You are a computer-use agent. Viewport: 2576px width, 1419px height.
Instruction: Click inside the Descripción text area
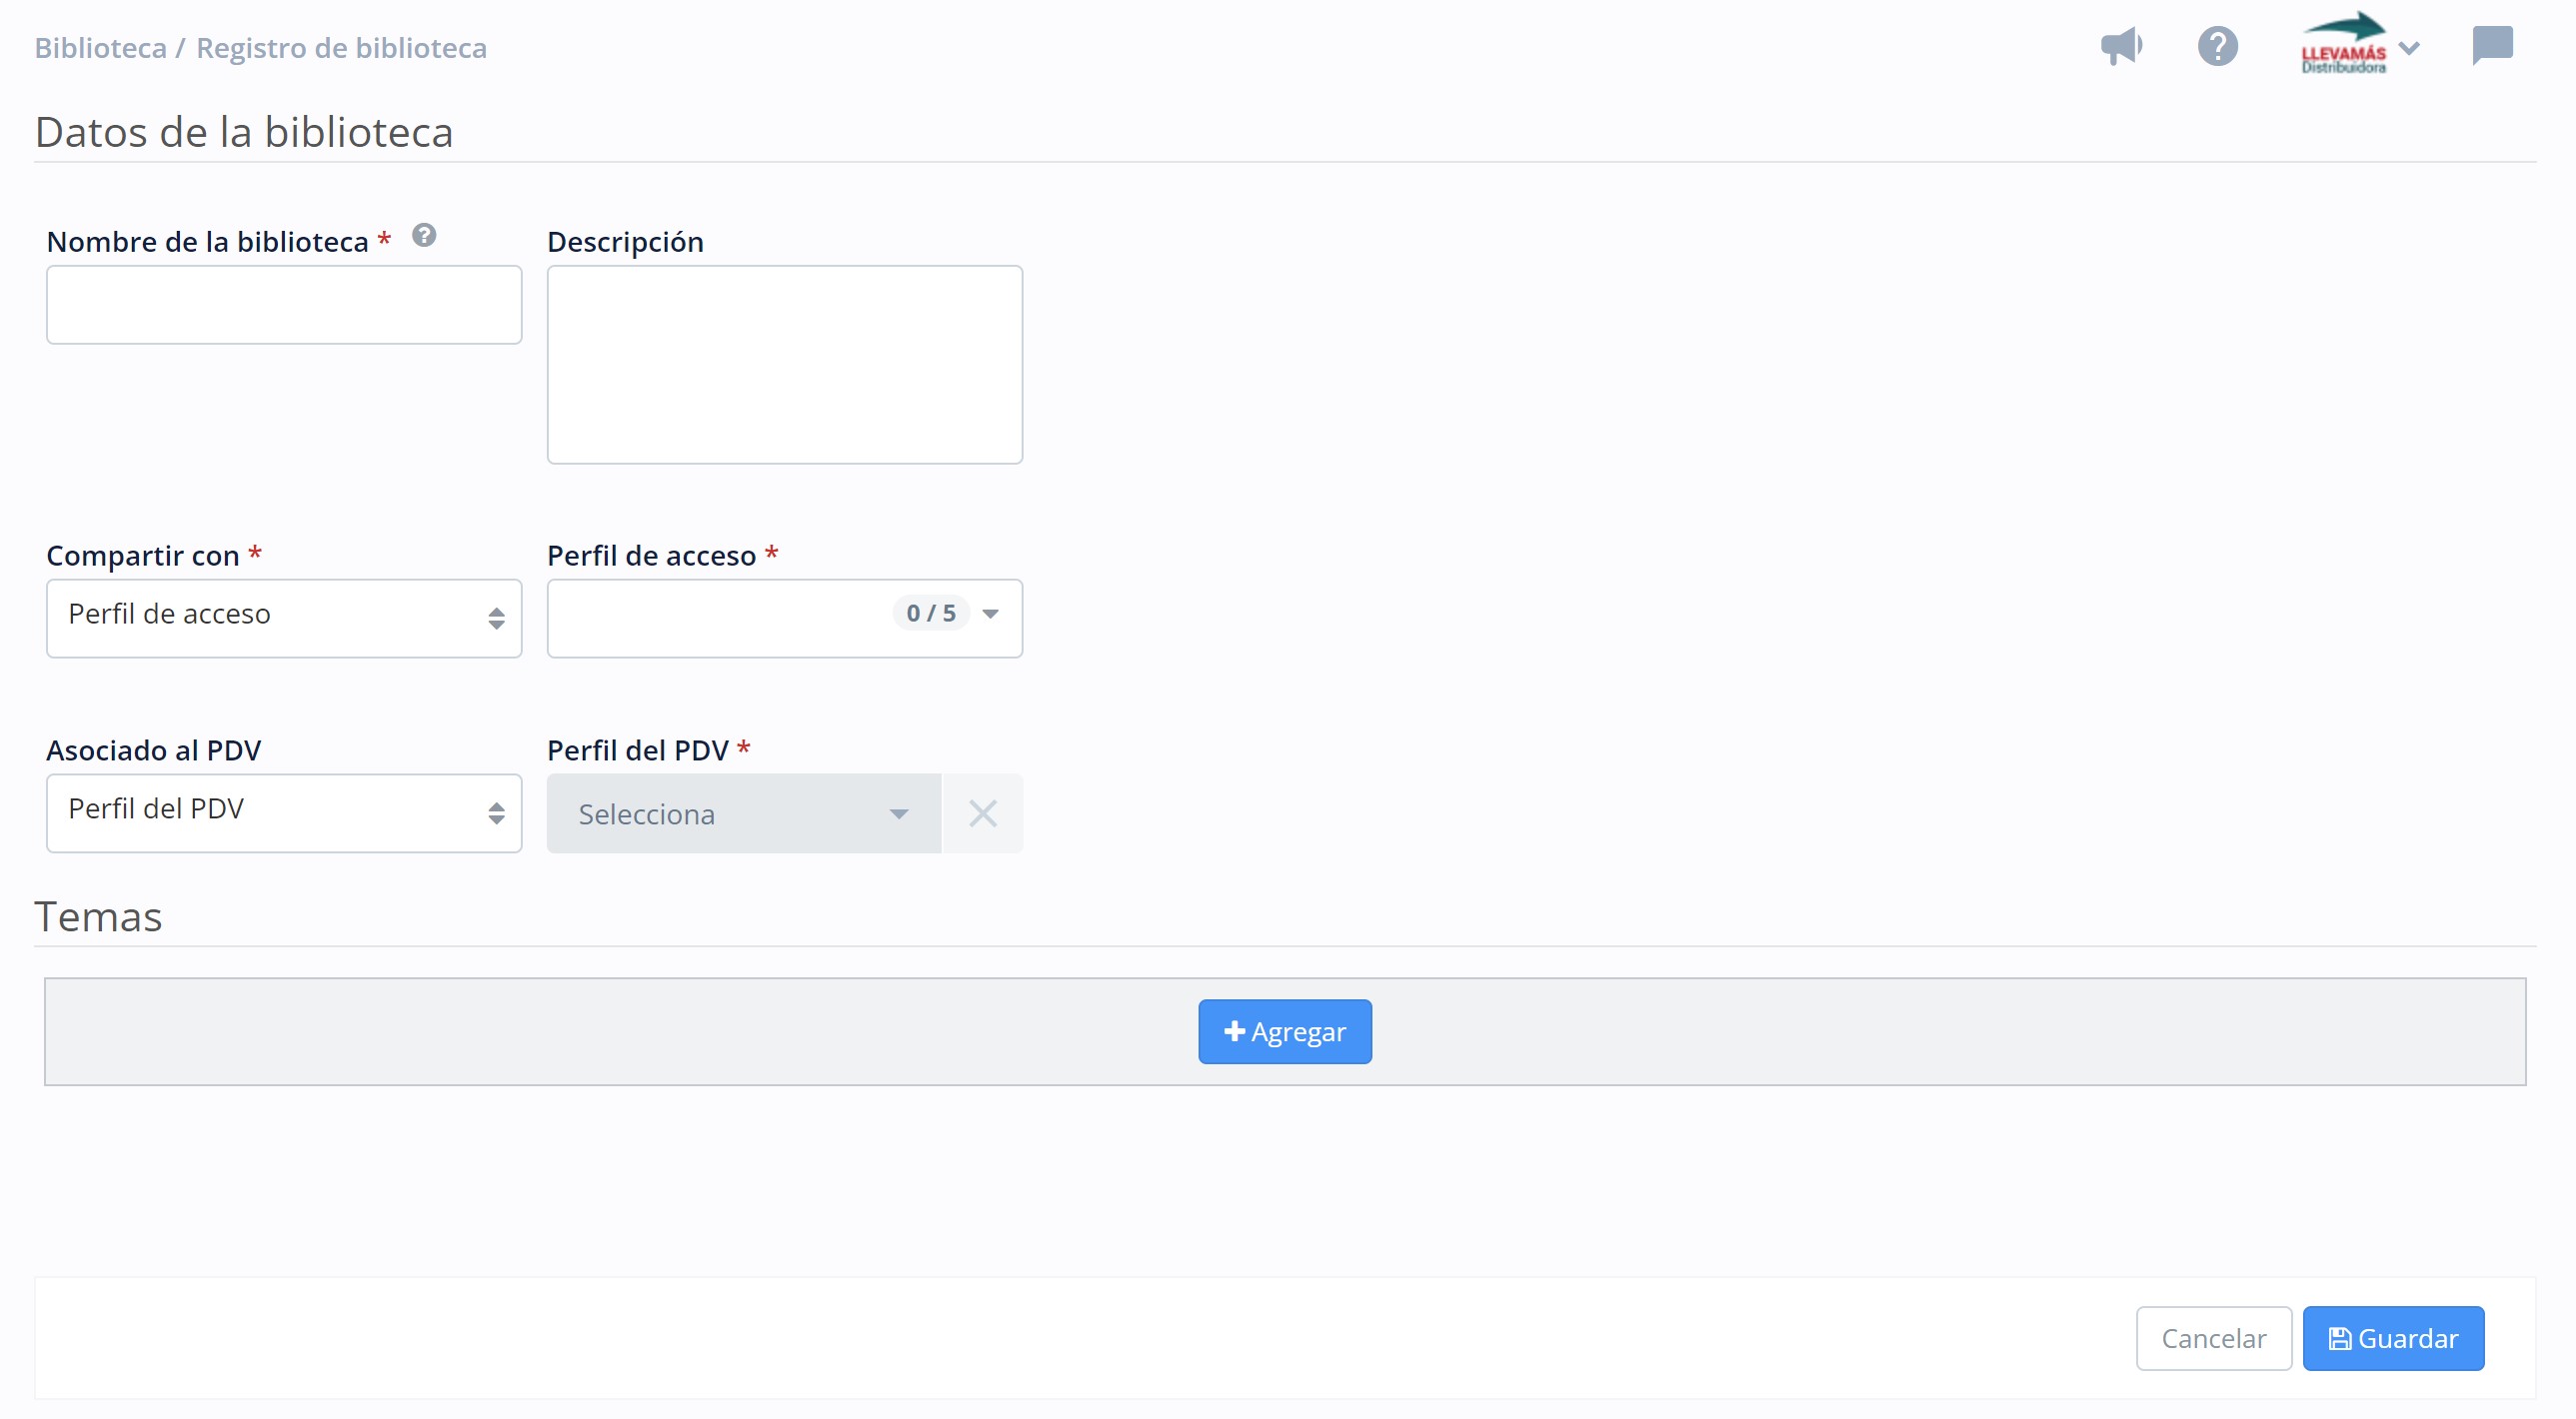[784, 365]
